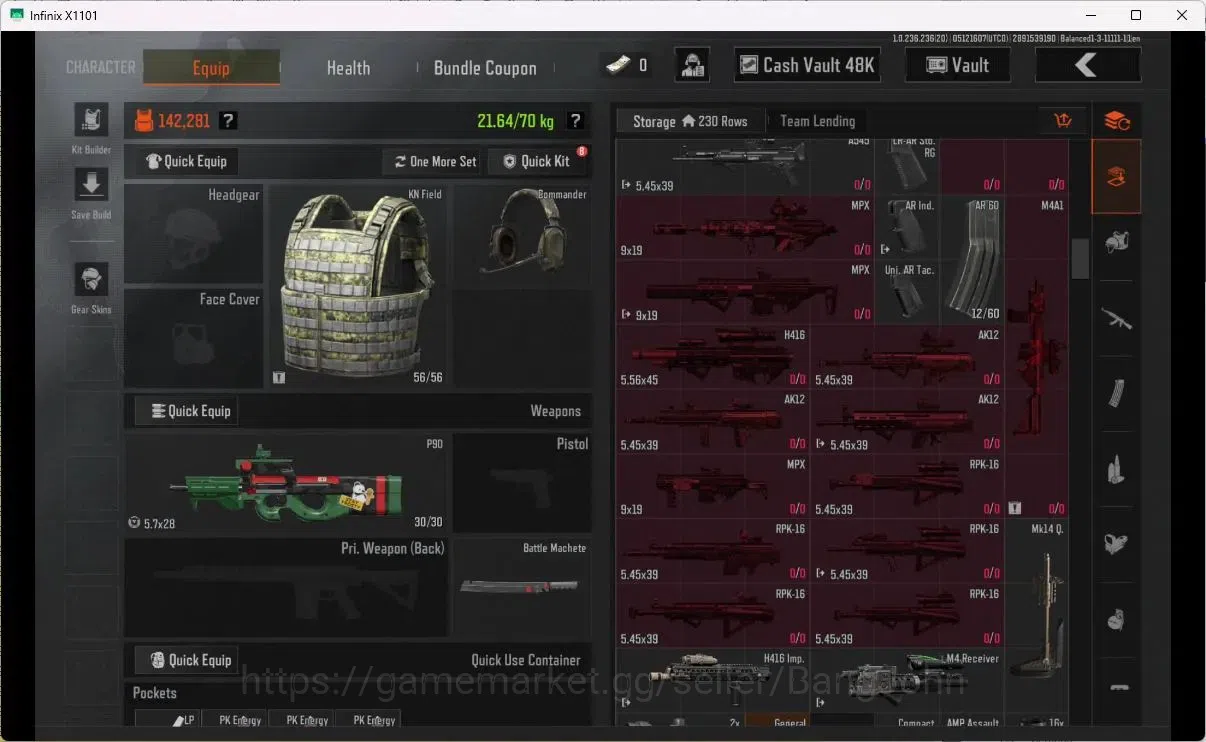Select the M4 Receiver item in storage
1206x742 pixels.
(907, 680)
